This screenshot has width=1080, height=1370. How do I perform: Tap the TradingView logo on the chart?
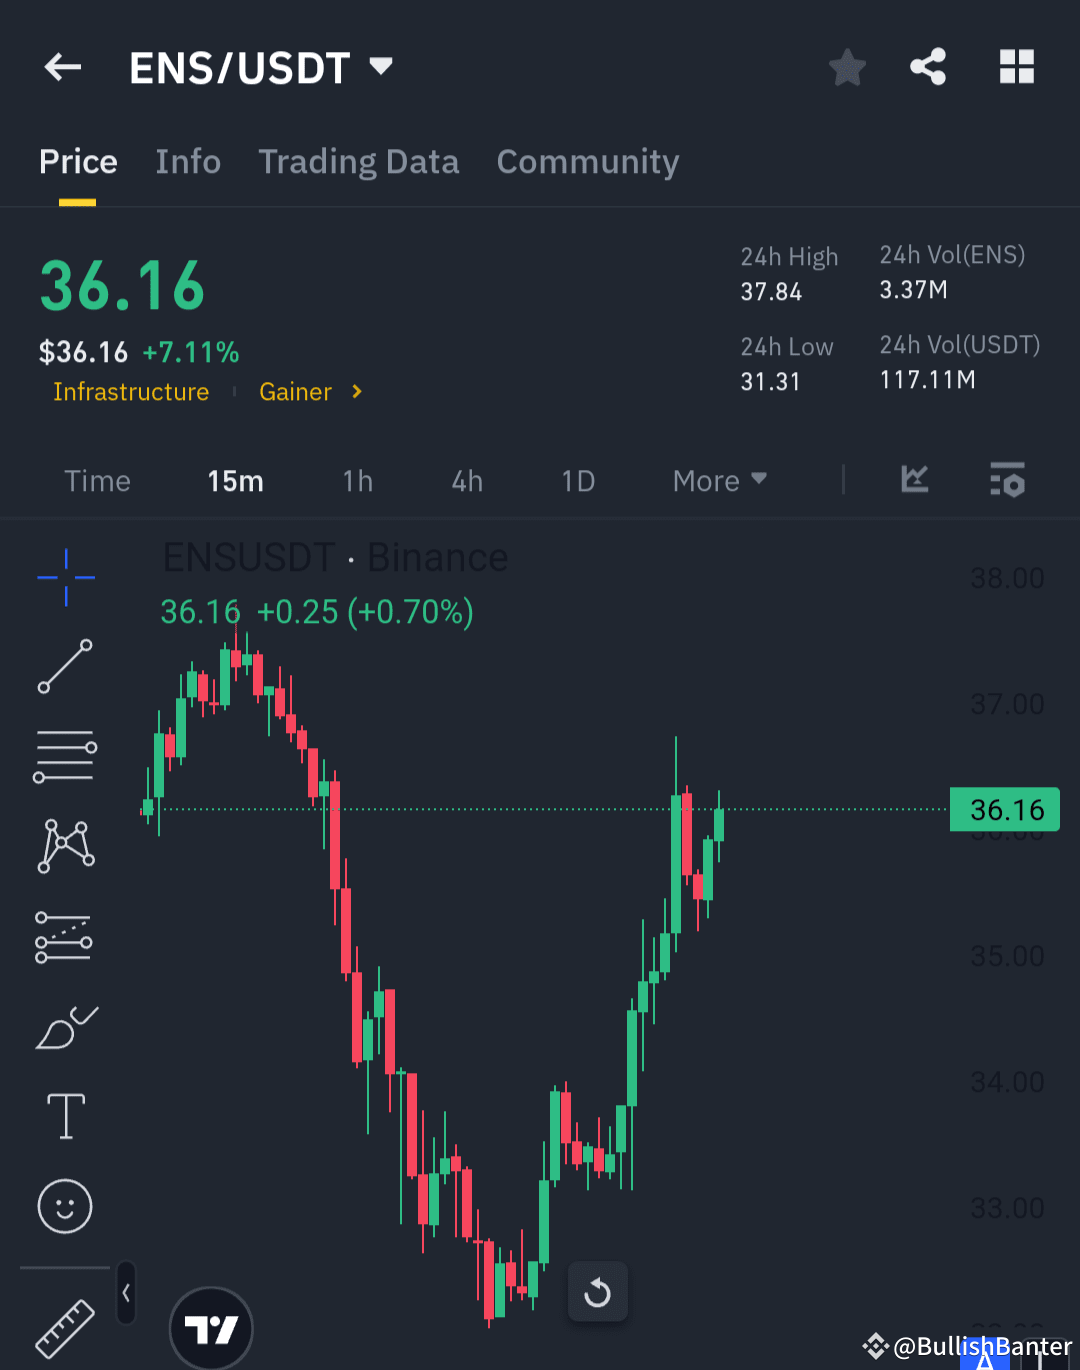coord(211,1329)
